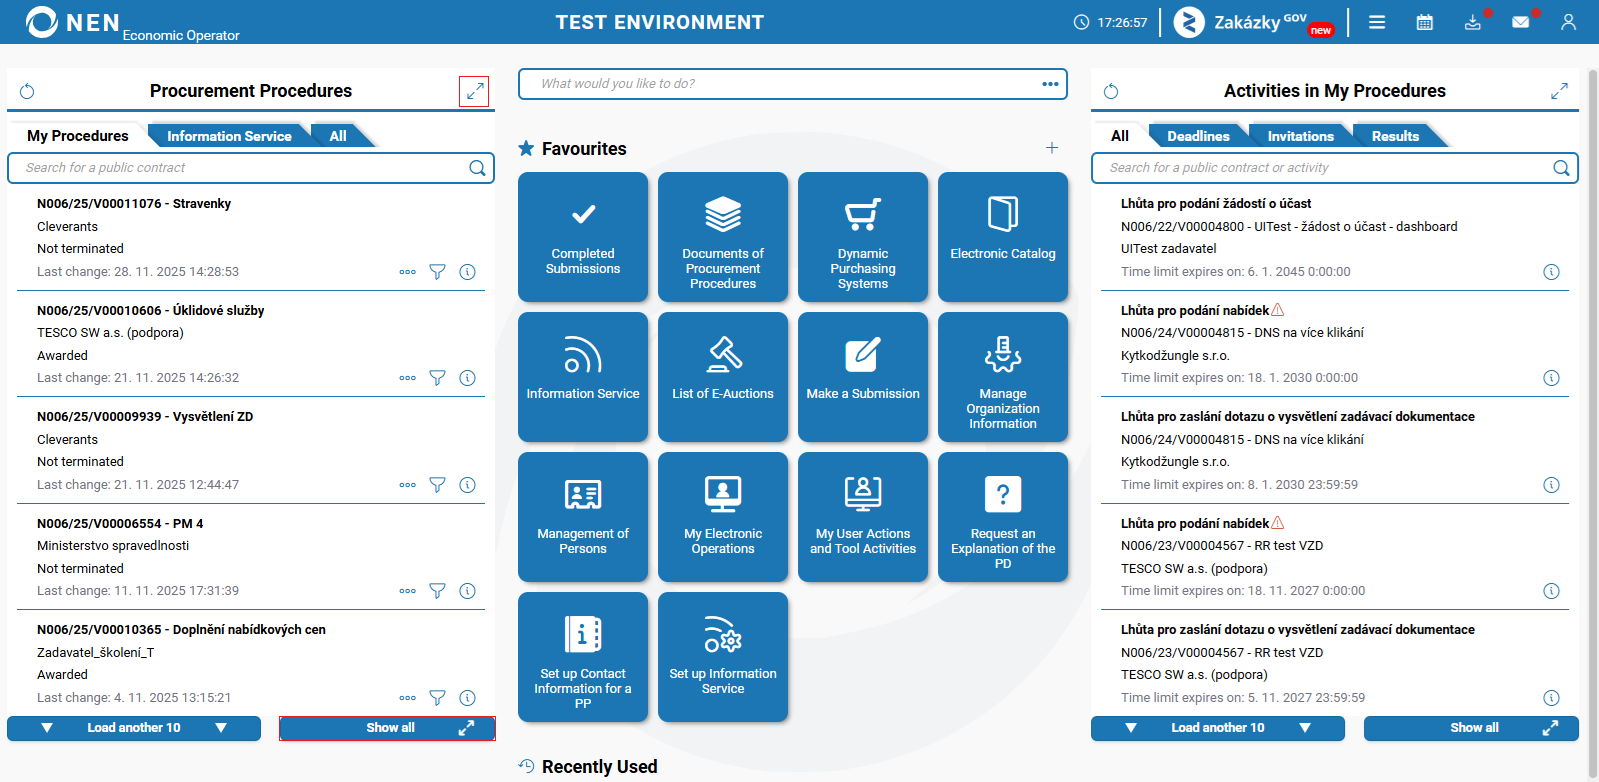
Task: Open the Make a Submission tile
Action: [x=863, y=377]
